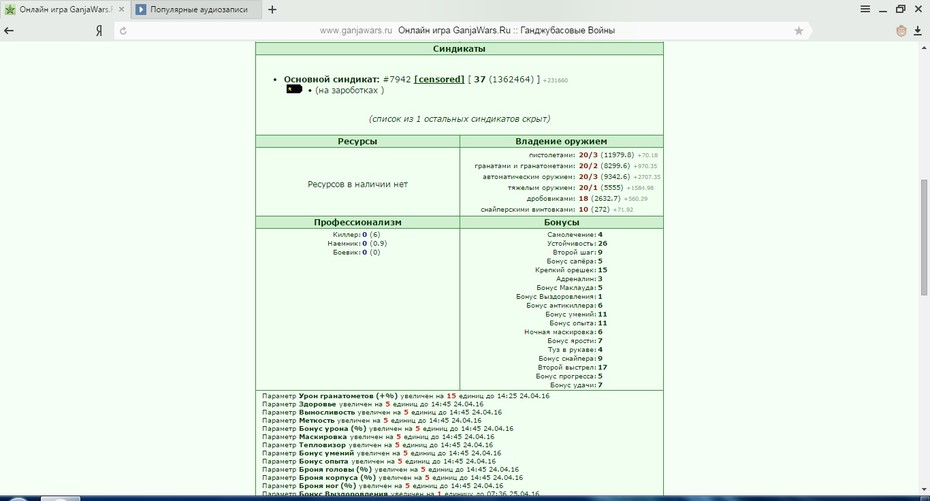Click 'Основной синдикат:' label
This screenshot has height=501, width=930.
coord(331,79)
